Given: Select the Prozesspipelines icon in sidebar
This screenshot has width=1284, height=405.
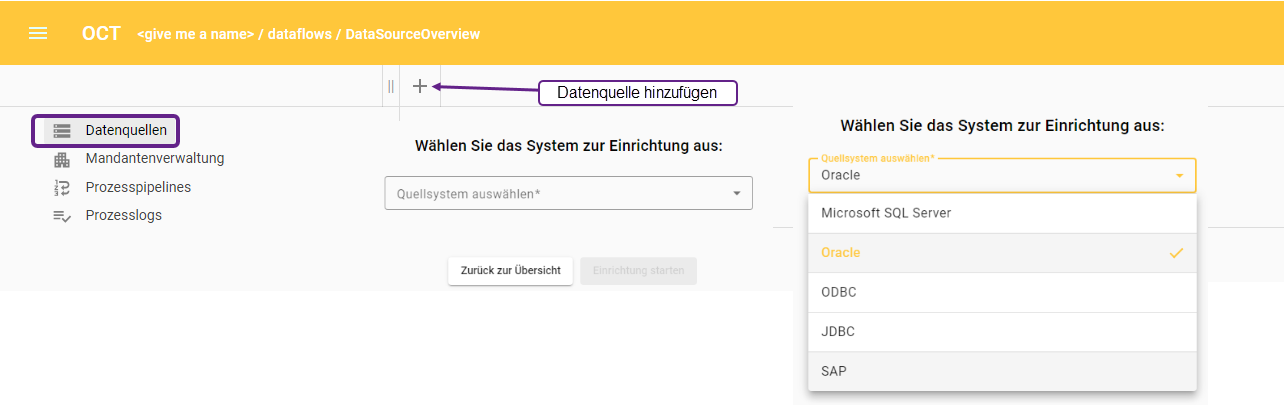Looking at the screenshot, I should [x=62, y=187].
